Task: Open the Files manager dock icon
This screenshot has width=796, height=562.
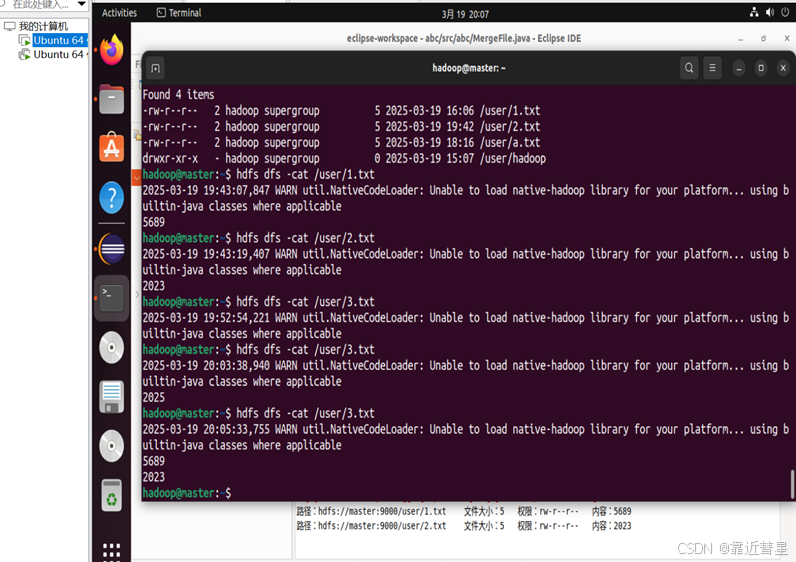Action: (112, 100)
